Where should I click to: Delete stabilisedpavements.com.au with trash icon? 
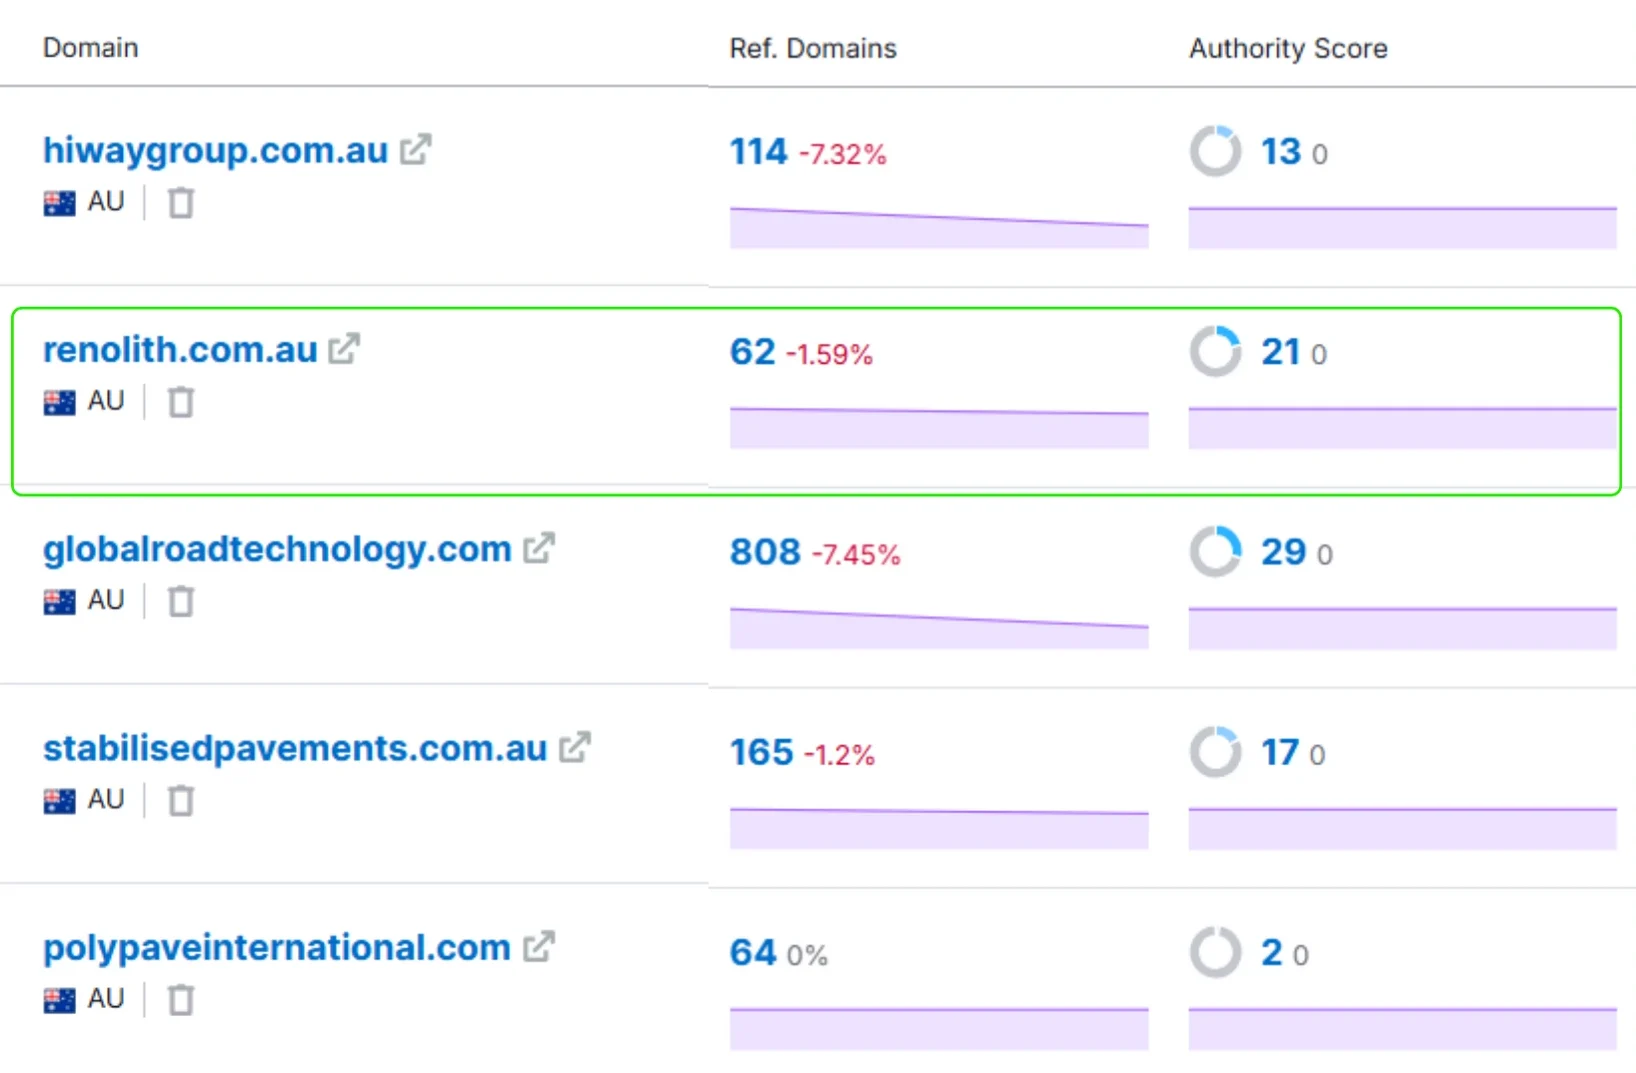tap(181, 801)
